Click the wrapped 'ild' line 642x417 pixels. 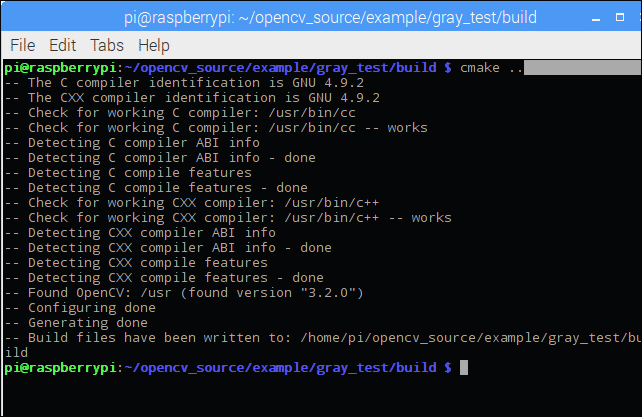16,352
